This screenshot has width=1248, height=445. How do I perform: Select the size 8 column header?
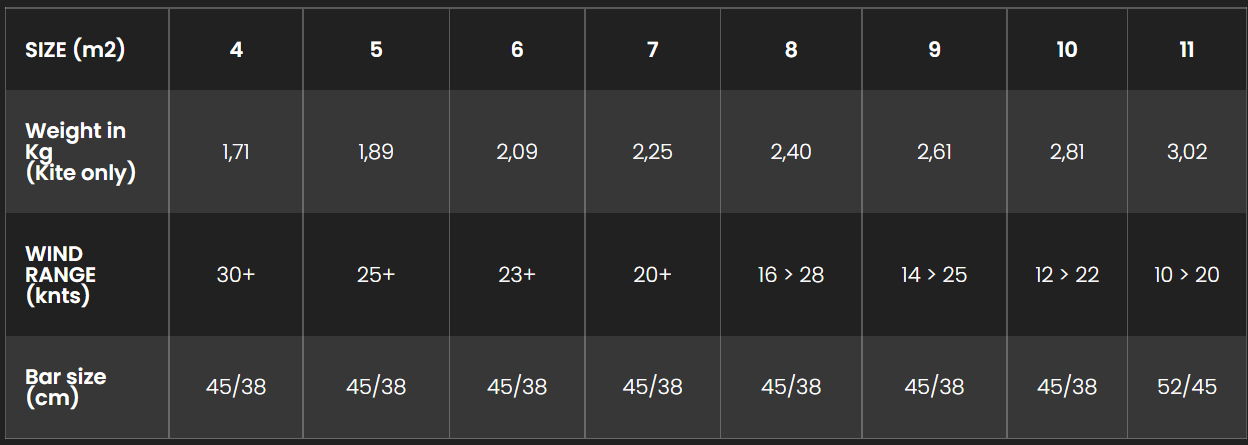[x=791, y=50]
